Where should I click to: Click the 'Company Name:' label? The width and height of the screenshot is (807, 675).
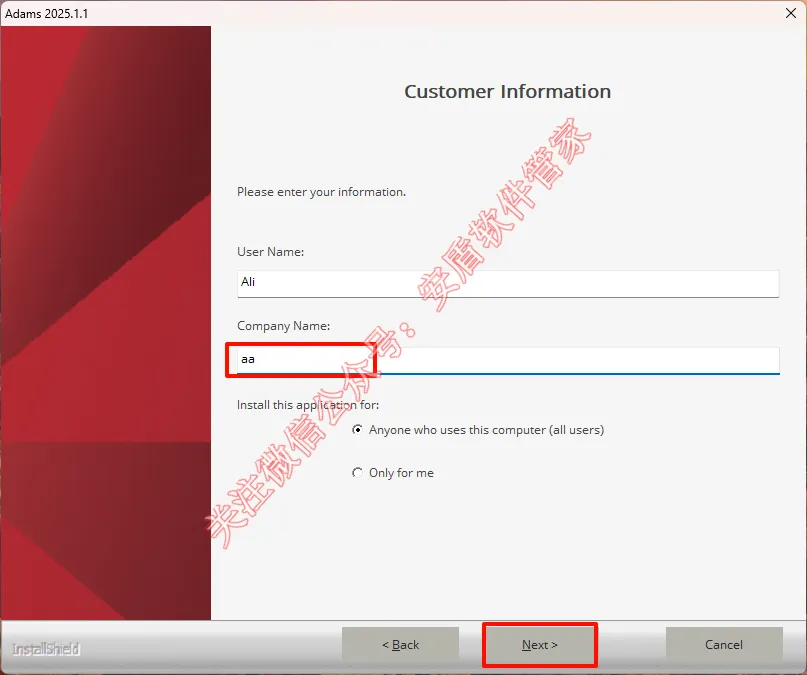click(284, 326)
